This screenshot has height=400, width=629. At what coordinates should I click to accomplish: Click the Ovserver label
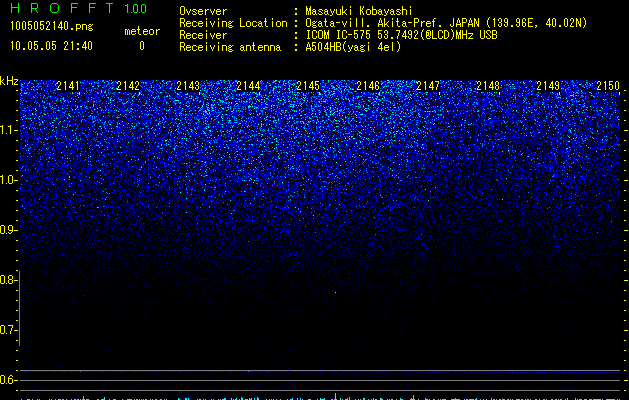(x=203, y=11)
